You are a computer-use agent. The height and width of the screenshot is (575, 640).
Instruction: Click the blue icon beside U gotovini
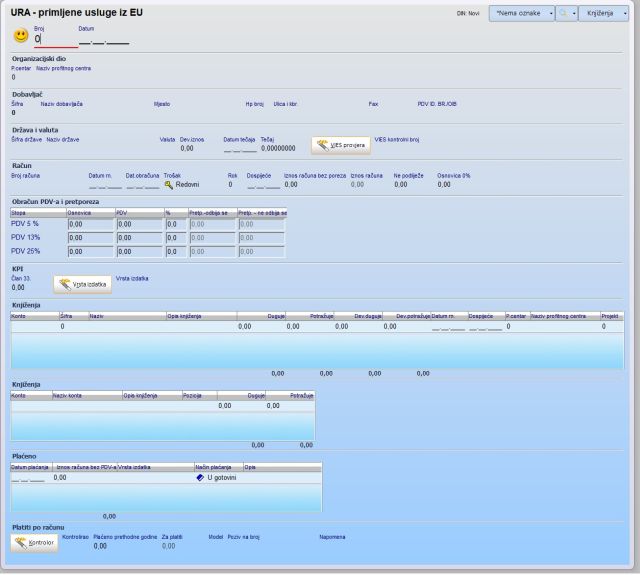(x=199, y=478)
